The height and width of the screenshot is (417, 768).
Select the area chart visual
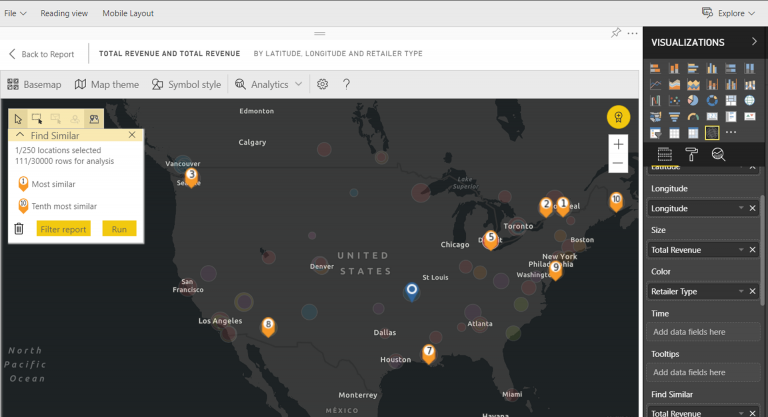674,85
